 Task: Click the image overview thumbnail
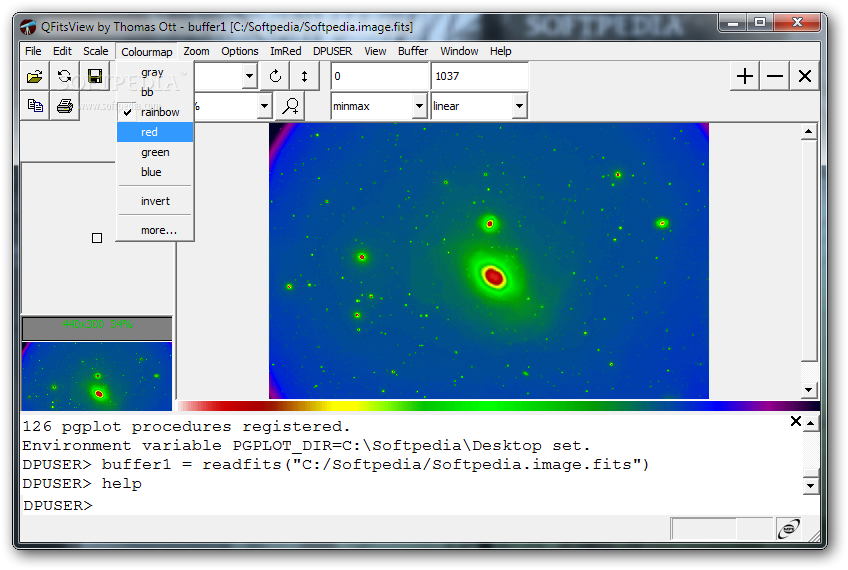pyautogui.click(x=97, y=376)
